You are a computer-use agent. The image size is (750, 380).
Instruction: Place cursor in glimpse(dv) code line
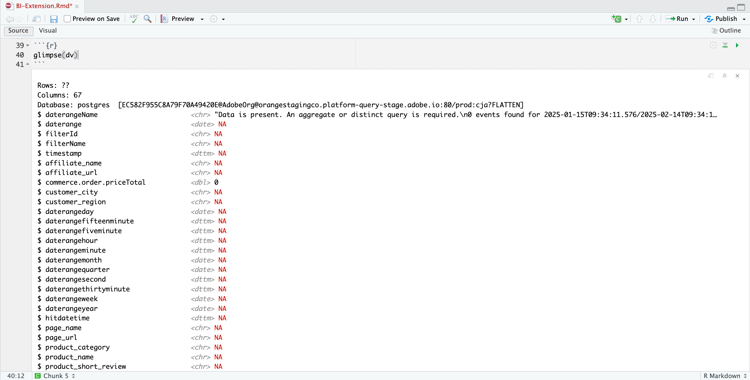tap(55, 55)
